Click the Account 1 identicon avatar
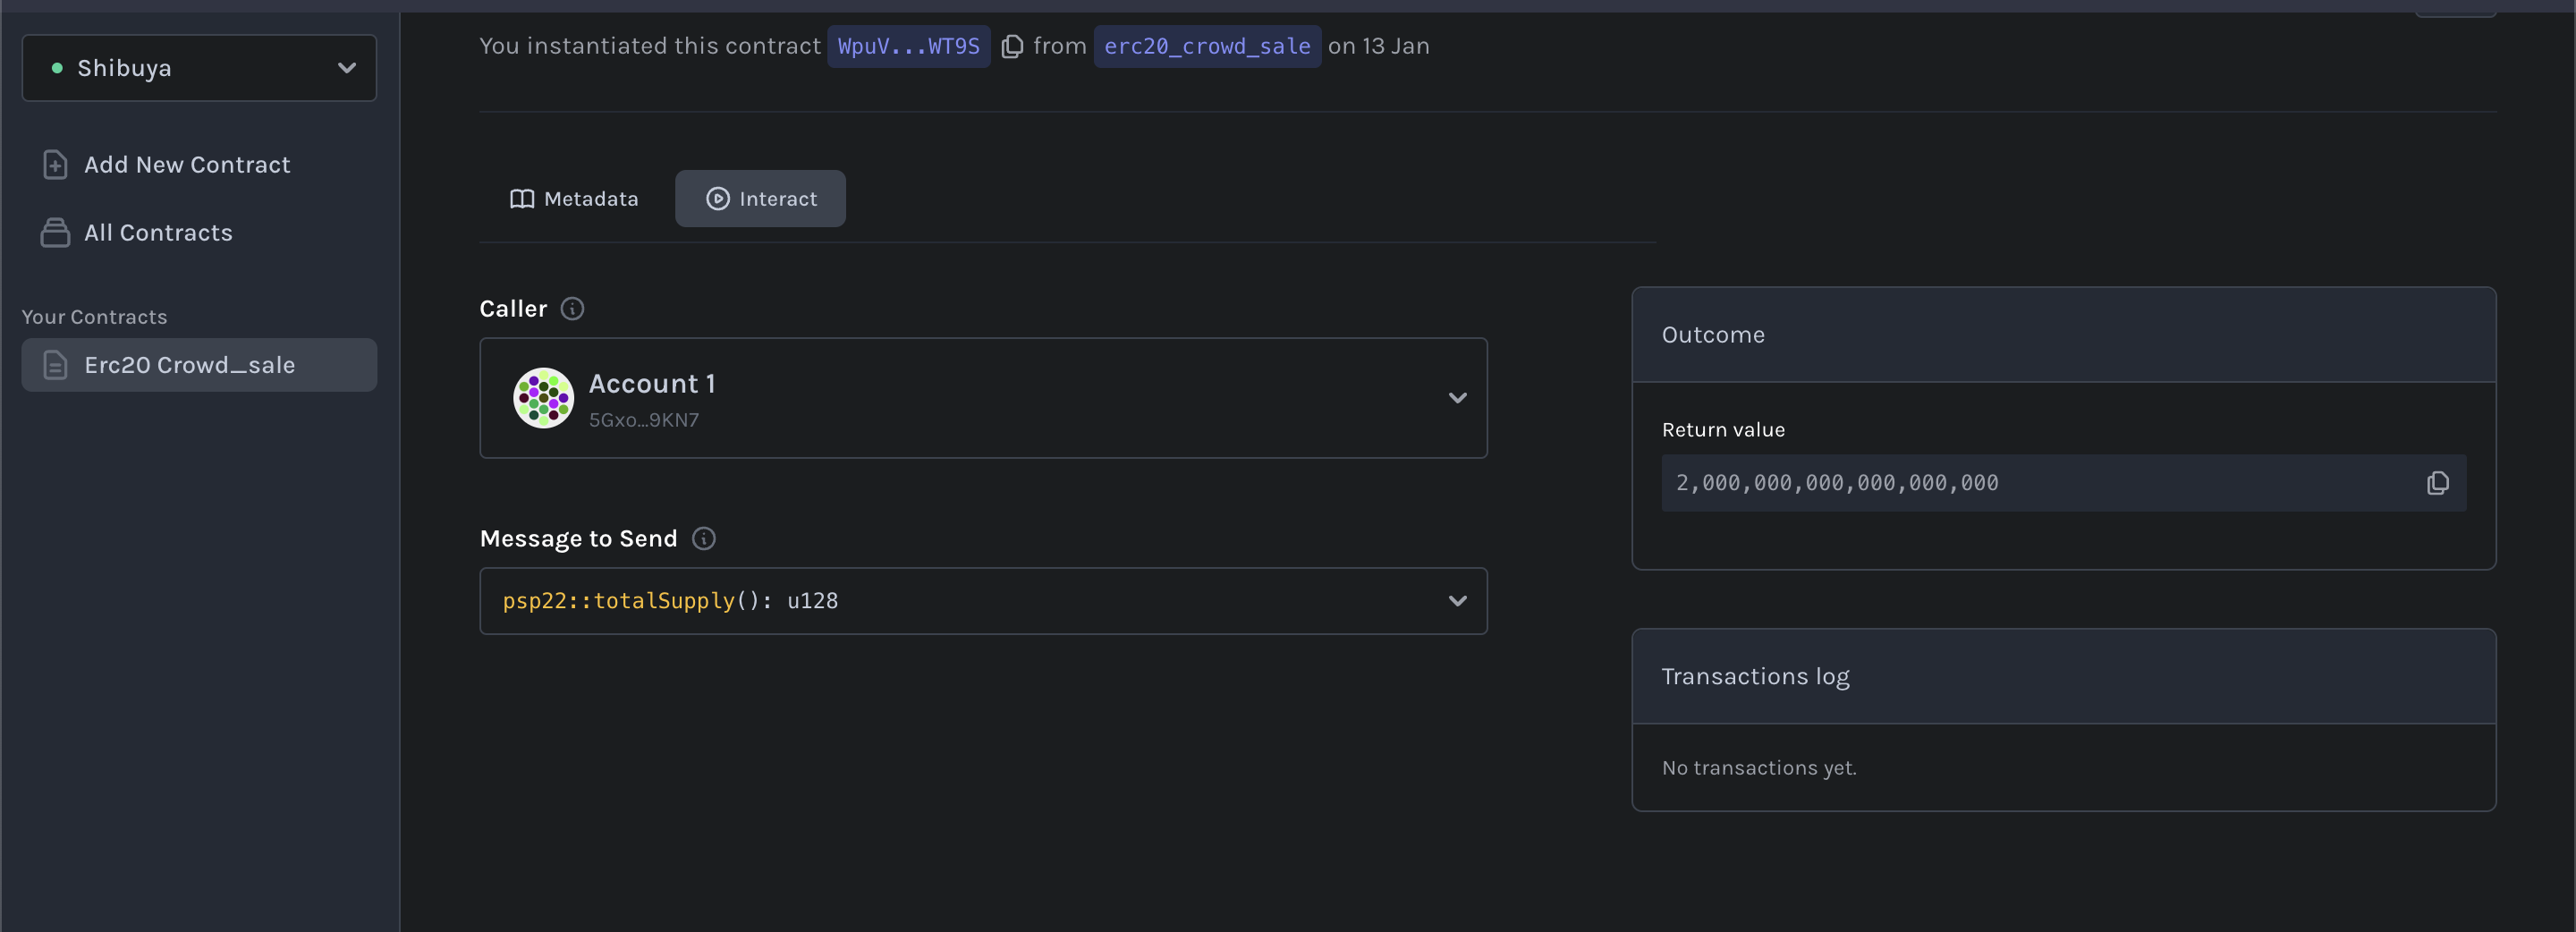This screenshot has height=932, width=2576. [543, 398]
